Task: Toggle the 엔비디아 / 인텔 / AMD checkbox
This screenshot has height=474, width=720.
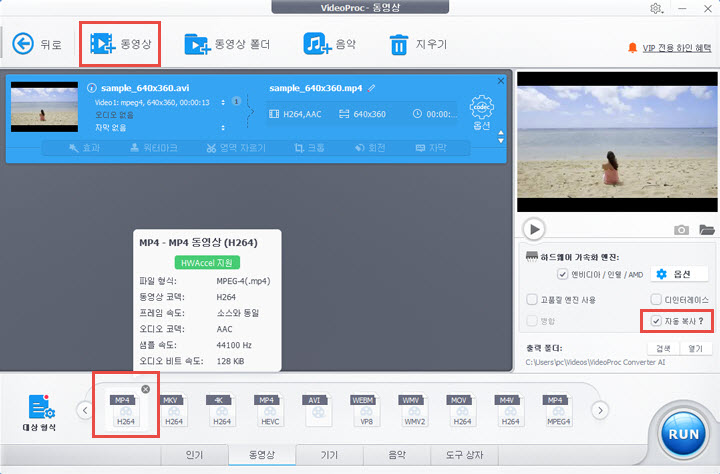Action: [x=562, y=274]
